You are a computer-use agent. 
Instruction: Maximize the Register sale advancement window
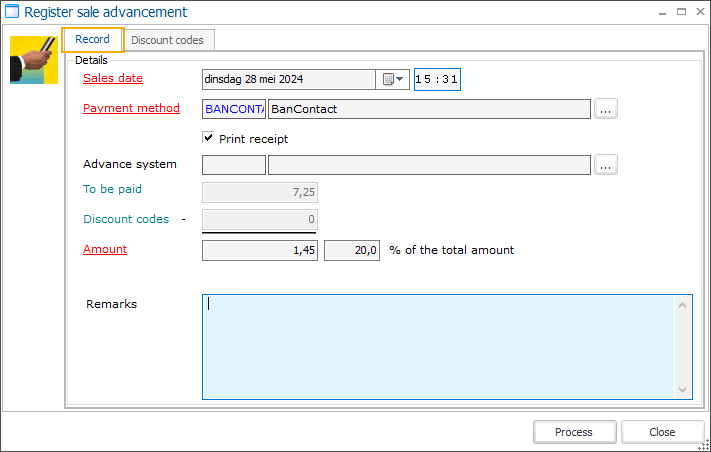pos(681,13)
